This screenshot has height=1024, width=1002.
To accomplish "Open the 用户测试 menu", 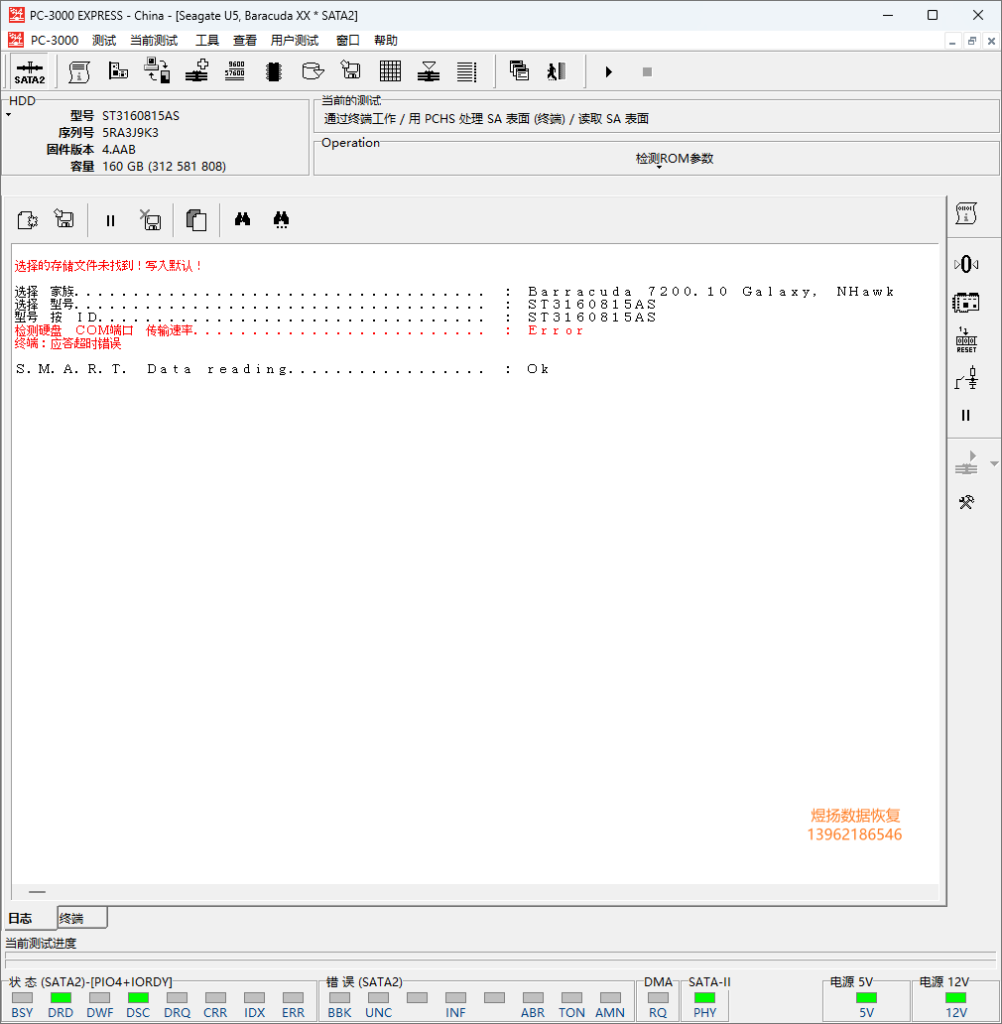I will click(295, 40).
